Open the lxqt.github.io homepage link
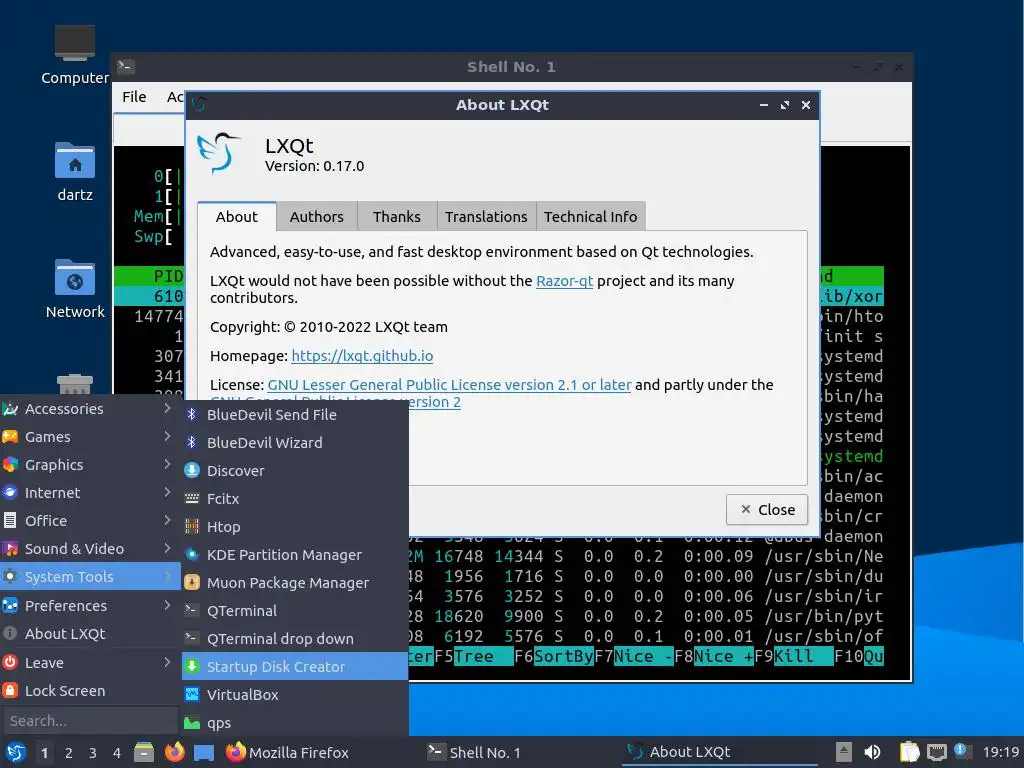The image size is (1024, 768). [x=362, y=356]
